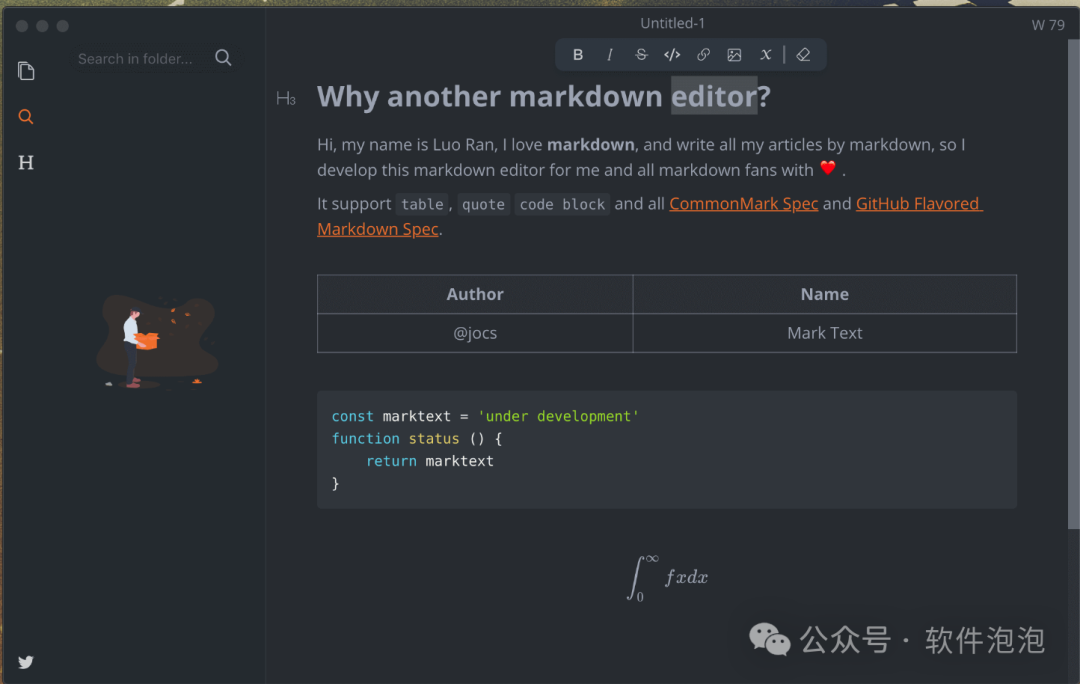Open the search panel in sidebar
Image resolution: width=1080 pixels, height=684 pixels.
26,116
